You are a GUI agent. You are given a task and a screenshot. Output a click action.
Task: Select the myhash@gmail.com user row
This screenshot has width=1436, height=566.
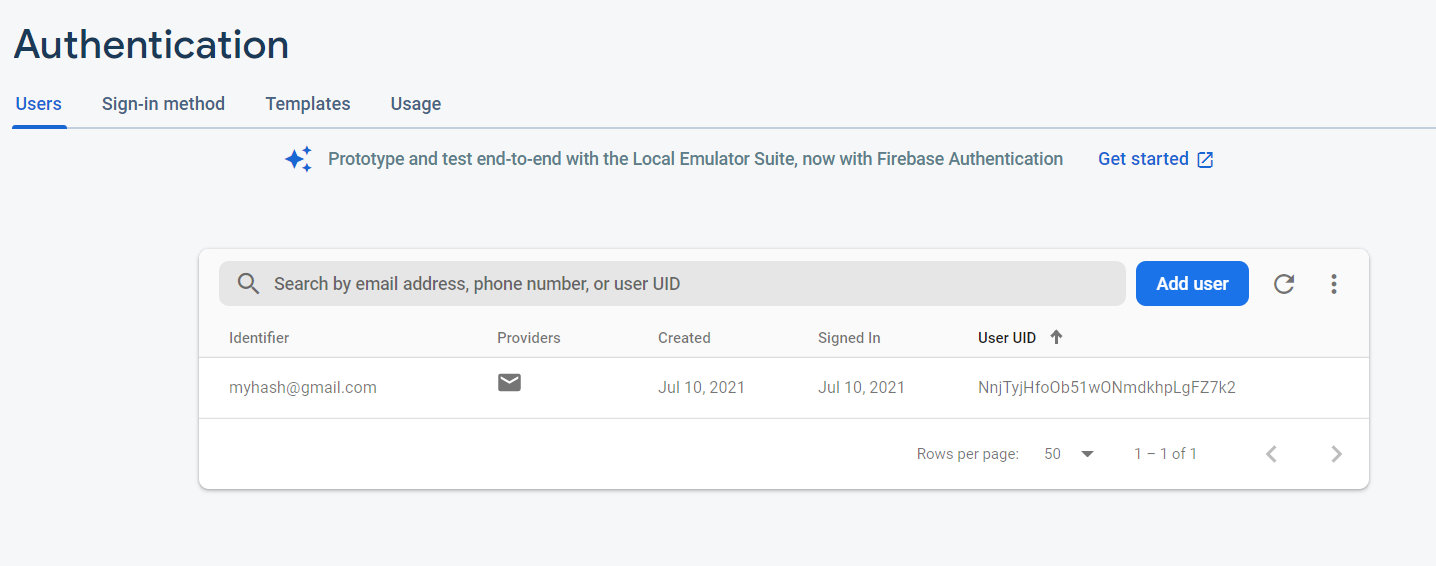[x=303, y=387]
